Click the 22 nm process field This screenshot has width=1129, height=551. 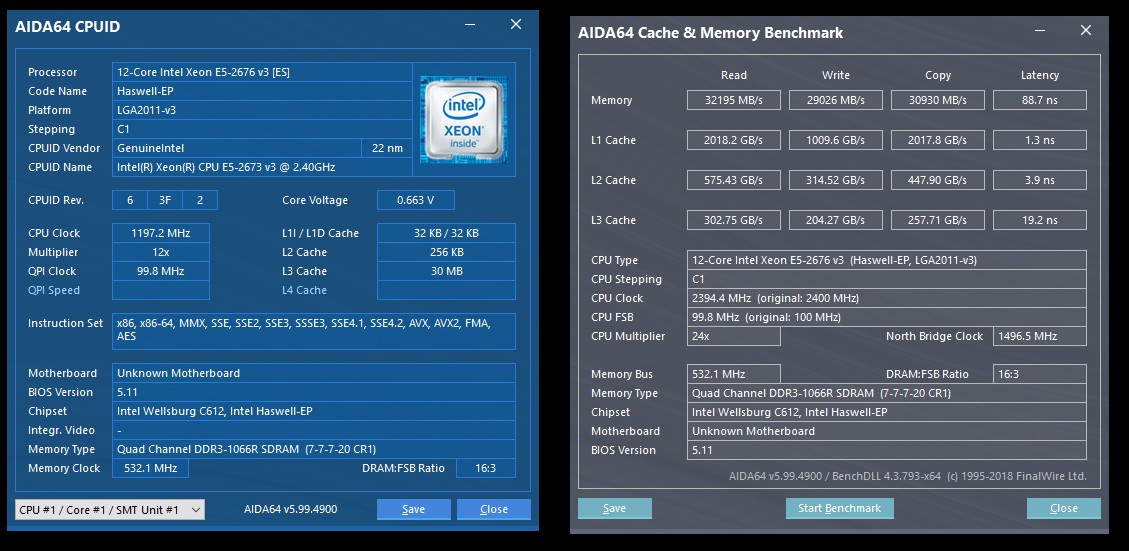tap(387, 148)
